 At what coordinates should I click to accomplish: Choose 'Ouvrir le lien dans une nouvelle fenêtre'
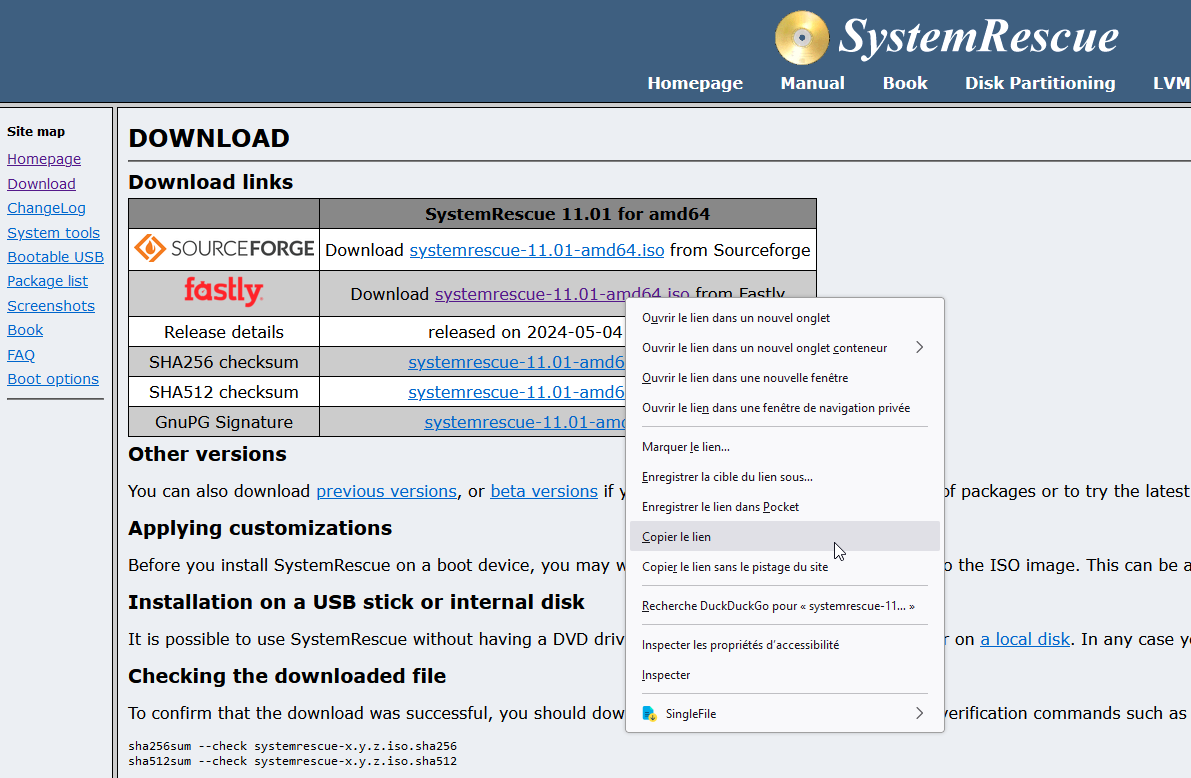tap(785, 378)
